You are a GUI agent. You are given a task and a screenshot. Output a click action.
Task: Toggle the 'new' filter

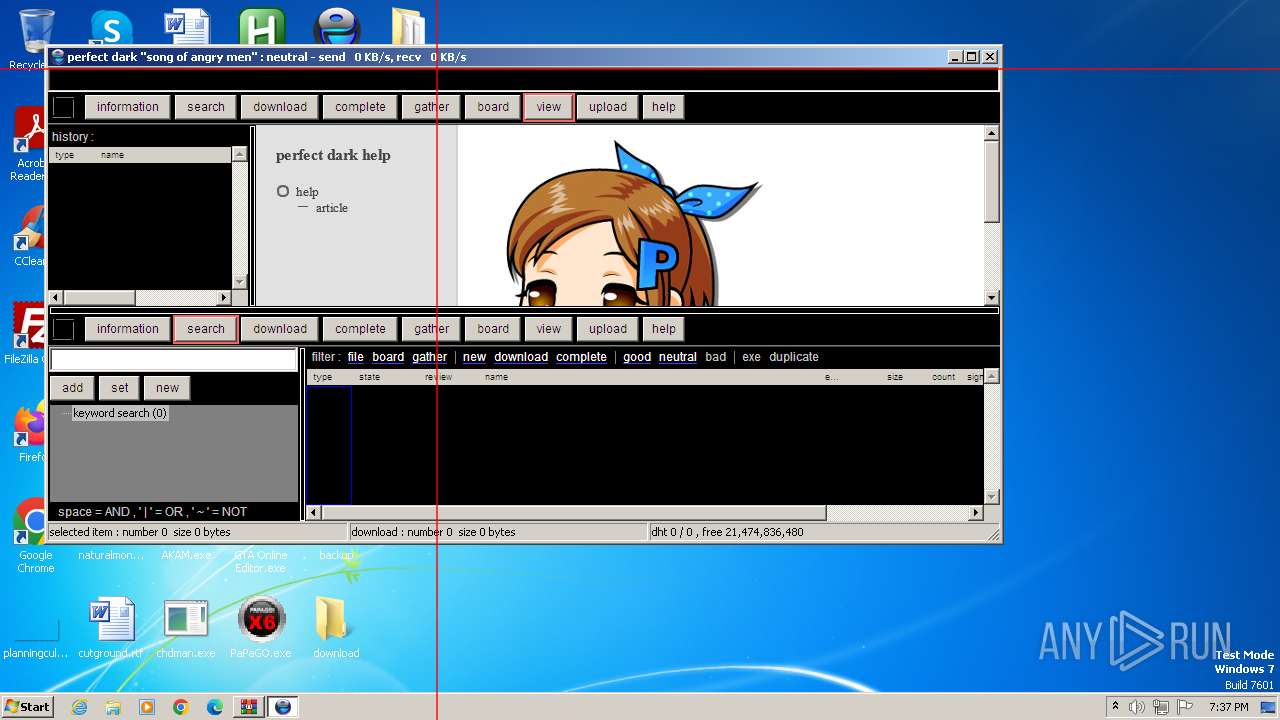point(474,357)
